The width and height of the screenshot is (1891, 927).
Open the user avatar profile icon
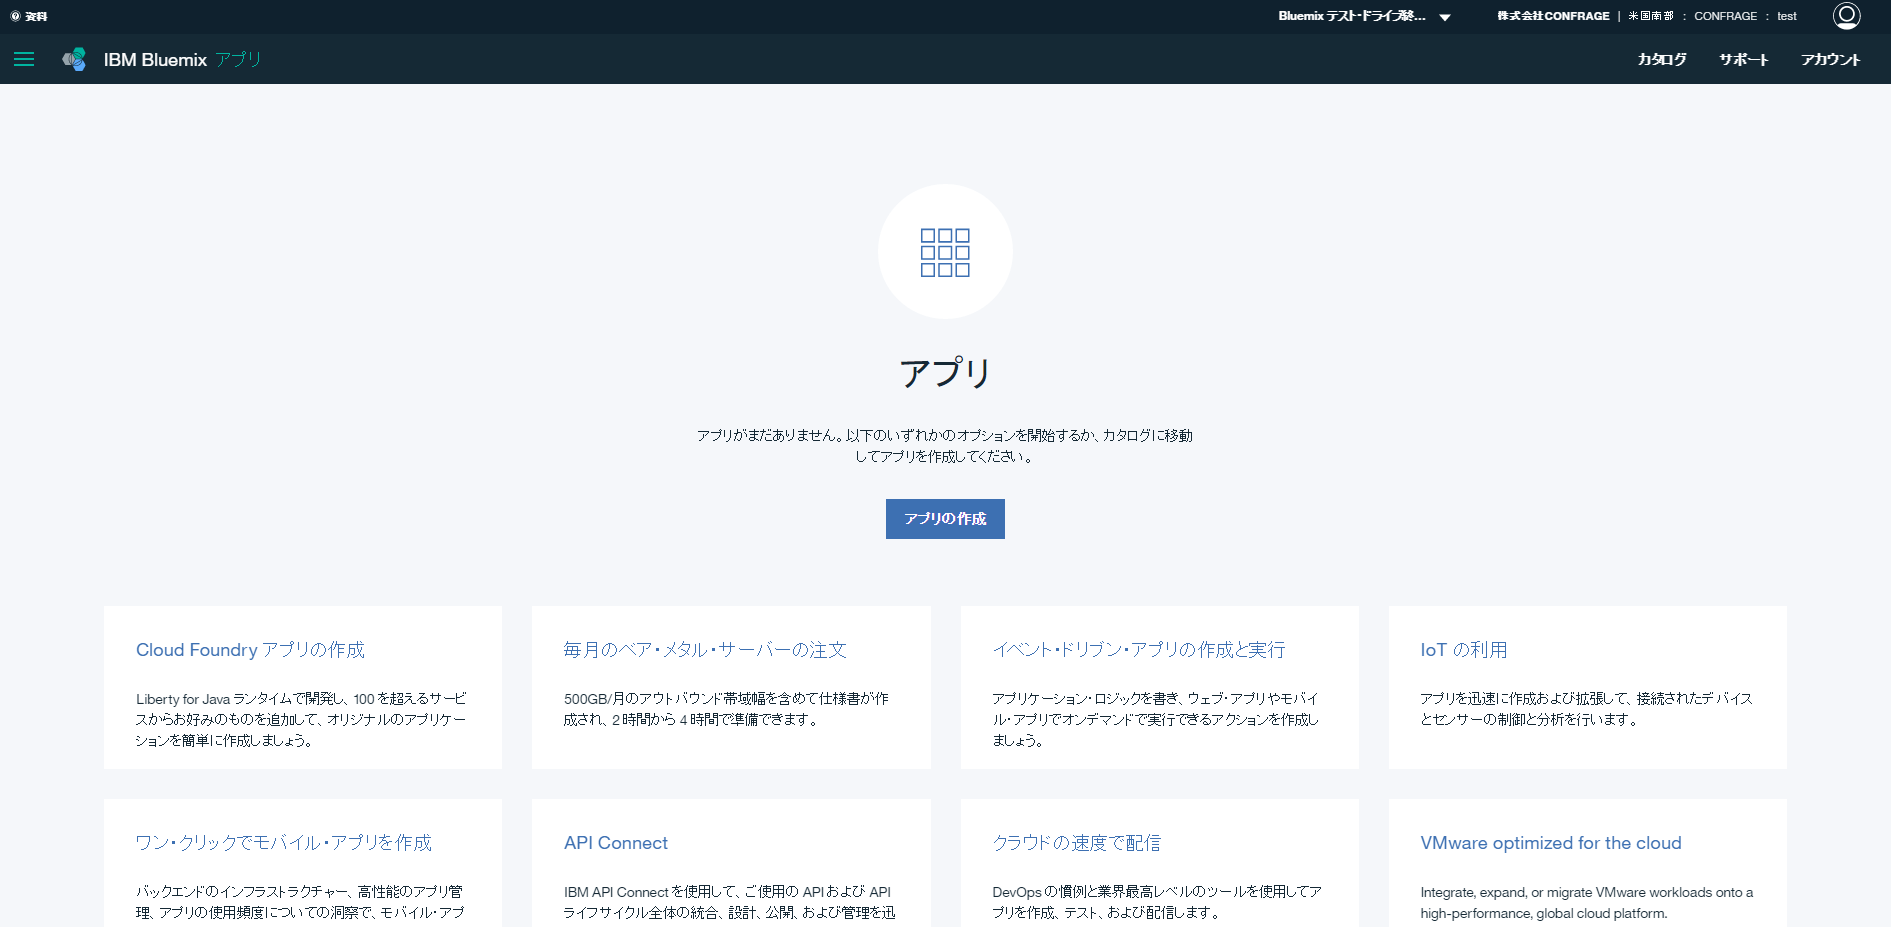pos(1846,16)
